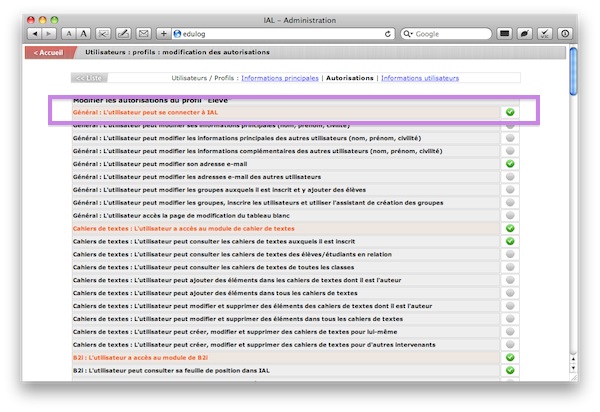The width and height of the screenshot is (600, 412).
Task: Increase text size with large A button
Action: (84, 34)
